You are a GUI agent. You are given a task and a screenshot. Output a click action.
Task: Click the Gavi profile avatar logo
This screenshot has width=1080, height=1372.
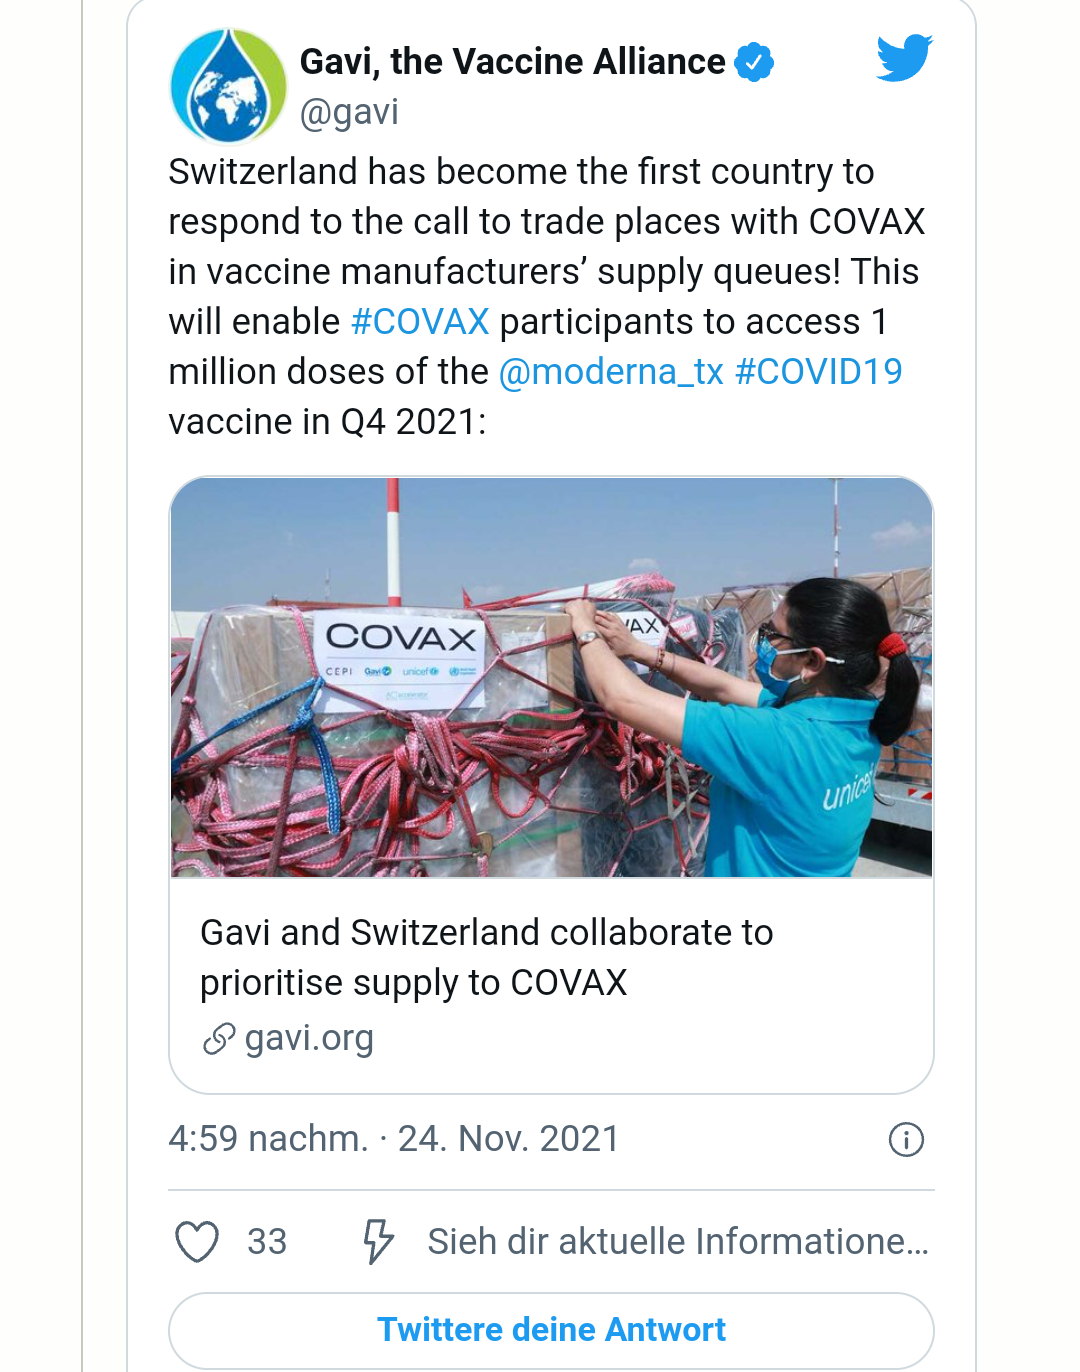pyautogui.click(x=229, y=87)
